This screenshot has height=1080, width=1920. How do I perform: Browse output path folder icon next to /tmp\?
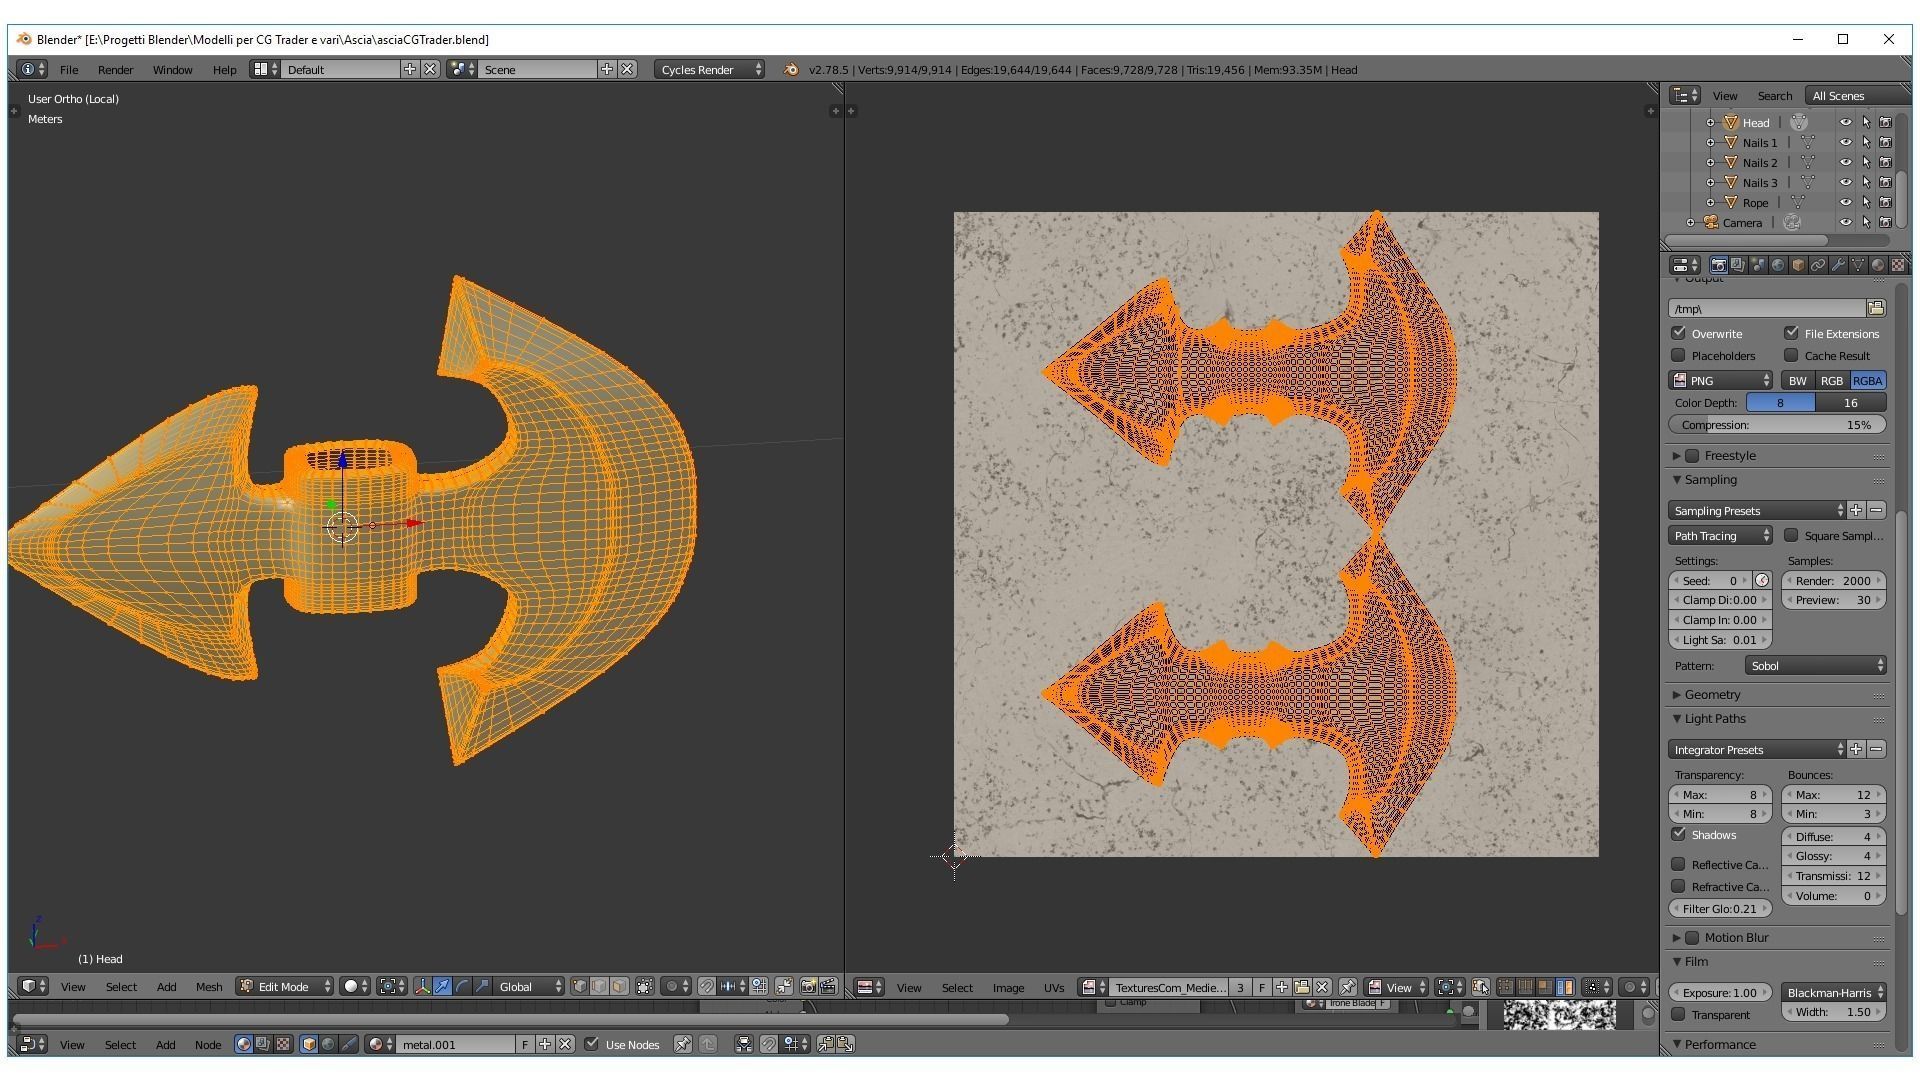point(1876,308)
